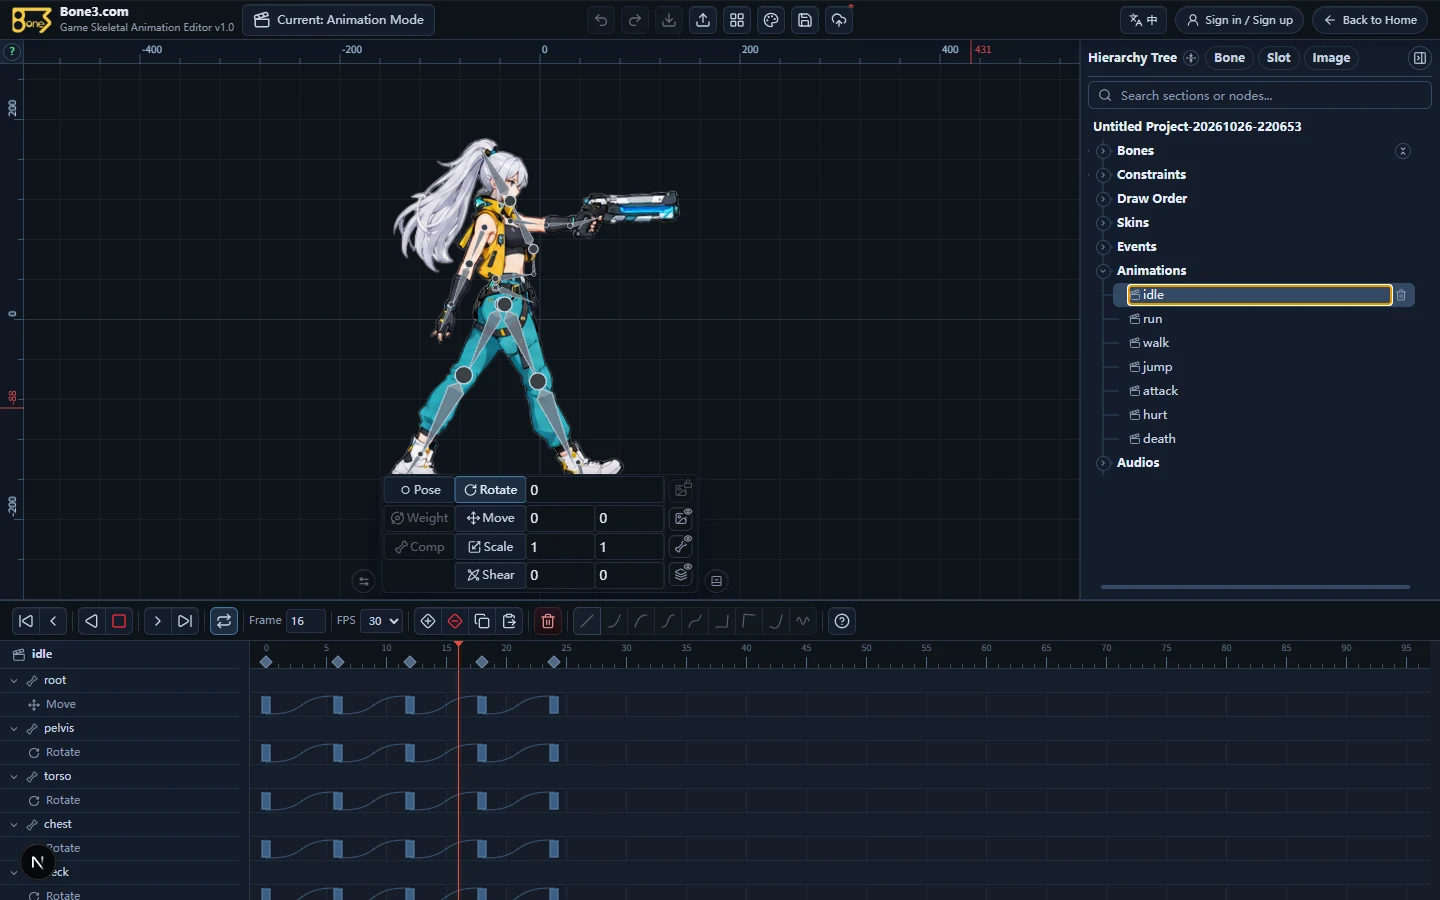Click Sign in / Sign up
The width and height of the screenshot is (1440, 900).
click(x=1239, y=20)
